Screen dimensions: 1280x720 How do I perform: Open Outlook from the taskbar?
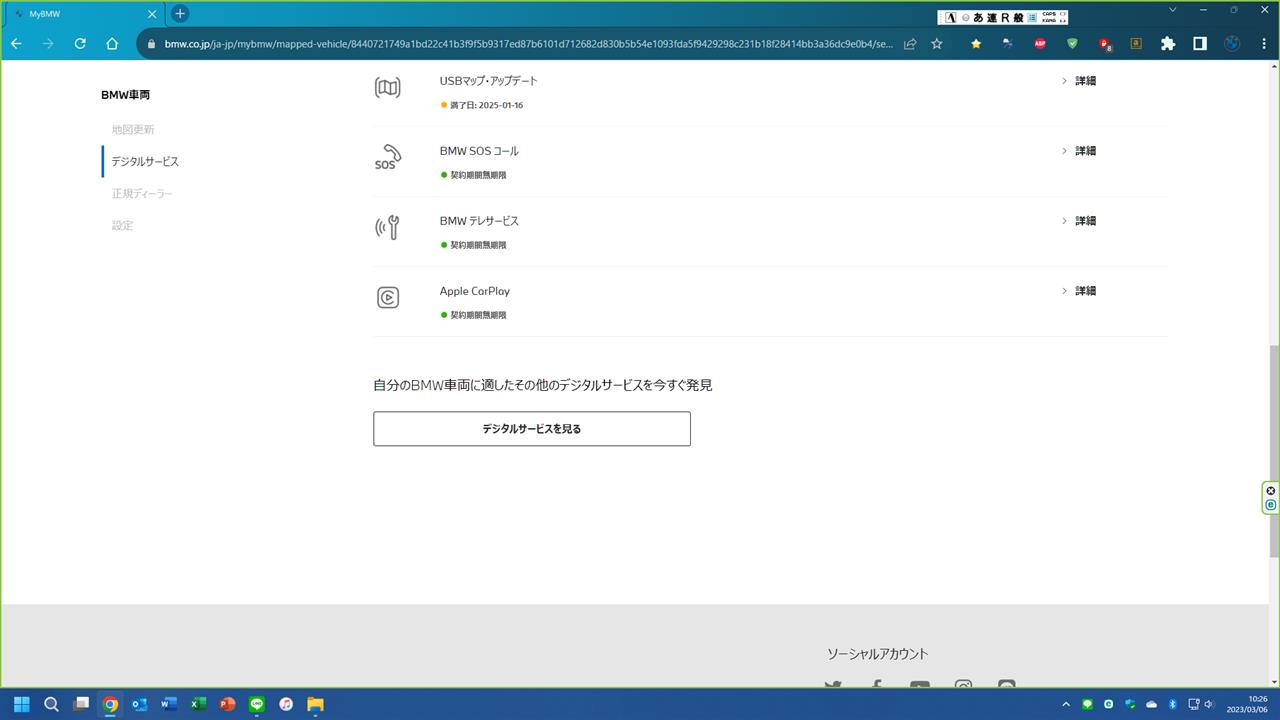(x=139, y=704)
